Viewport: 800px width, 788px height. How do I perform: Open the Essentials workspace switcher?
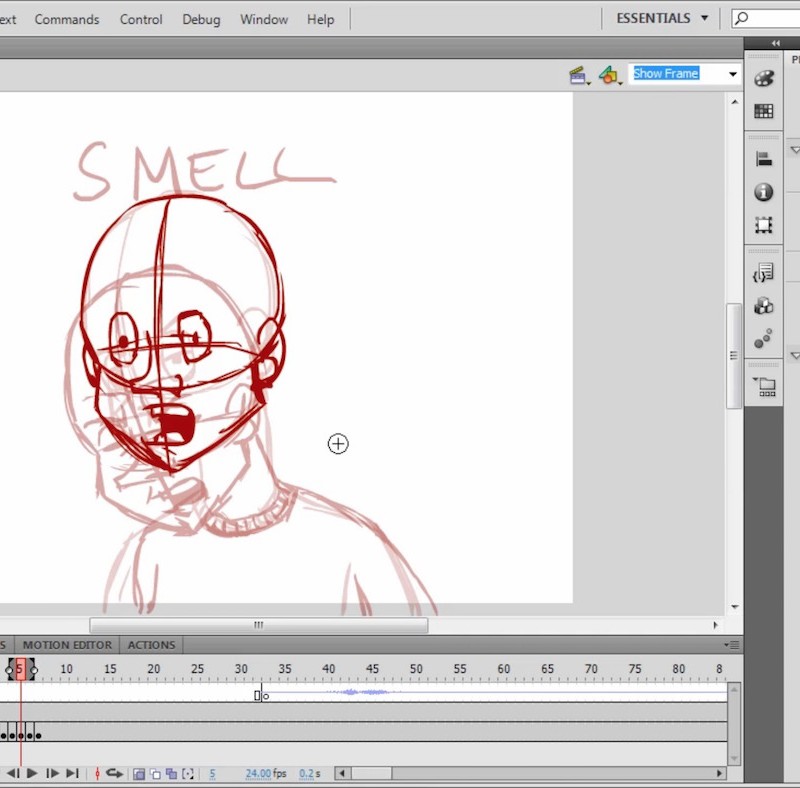click(655, 18)
